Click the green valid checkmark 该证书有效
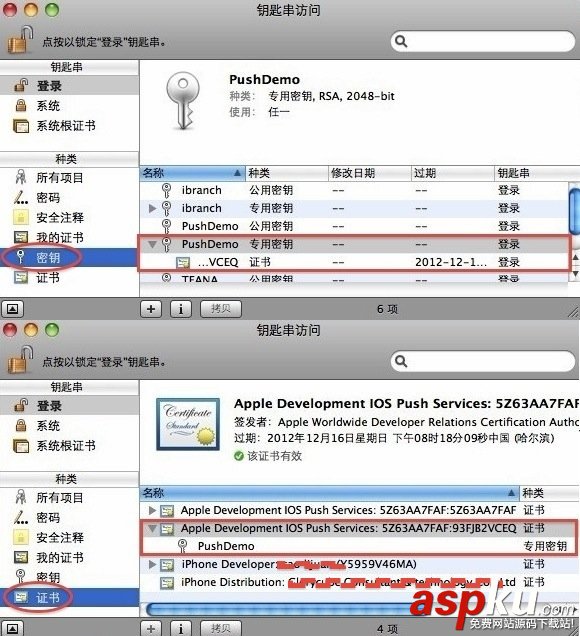Screen dimensions: 580x636 click(x=238, y=456)
